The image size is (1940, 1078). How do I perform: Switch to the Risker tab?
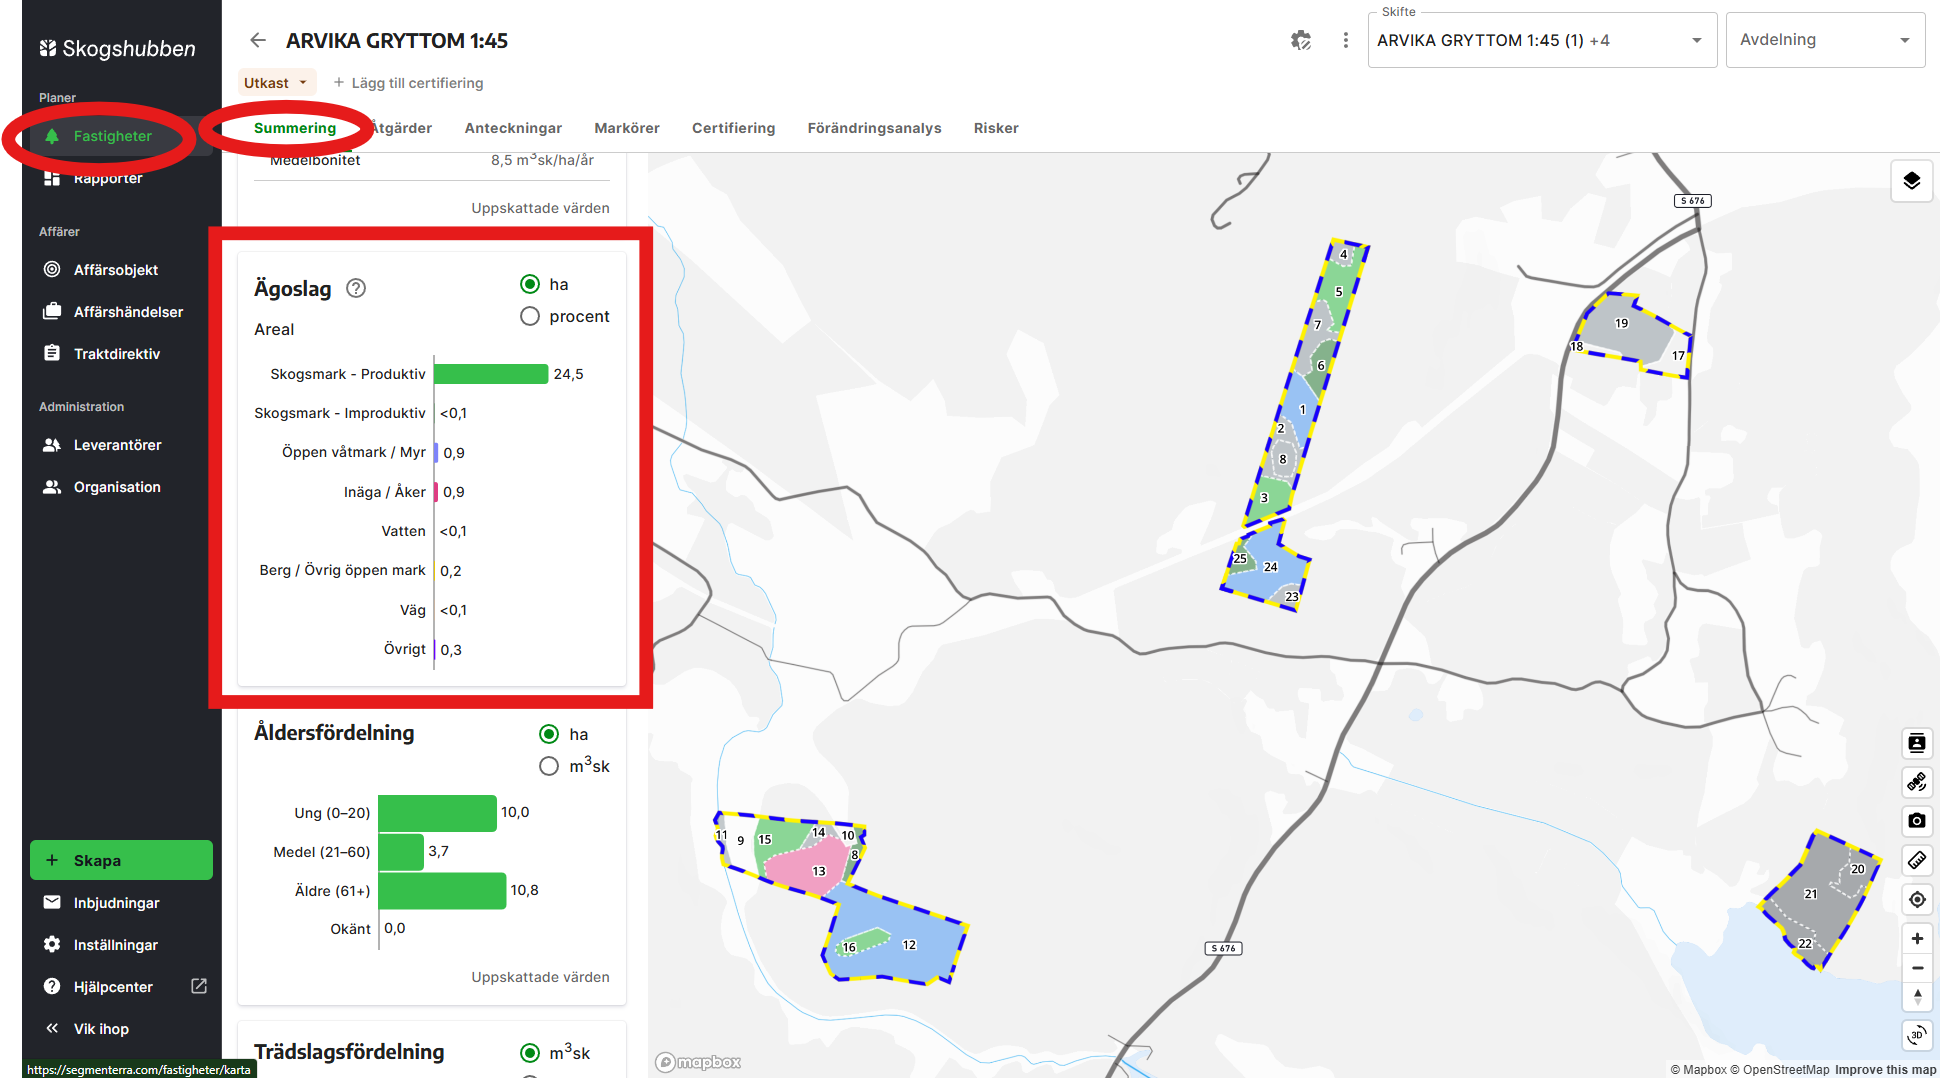click(996, 128)
